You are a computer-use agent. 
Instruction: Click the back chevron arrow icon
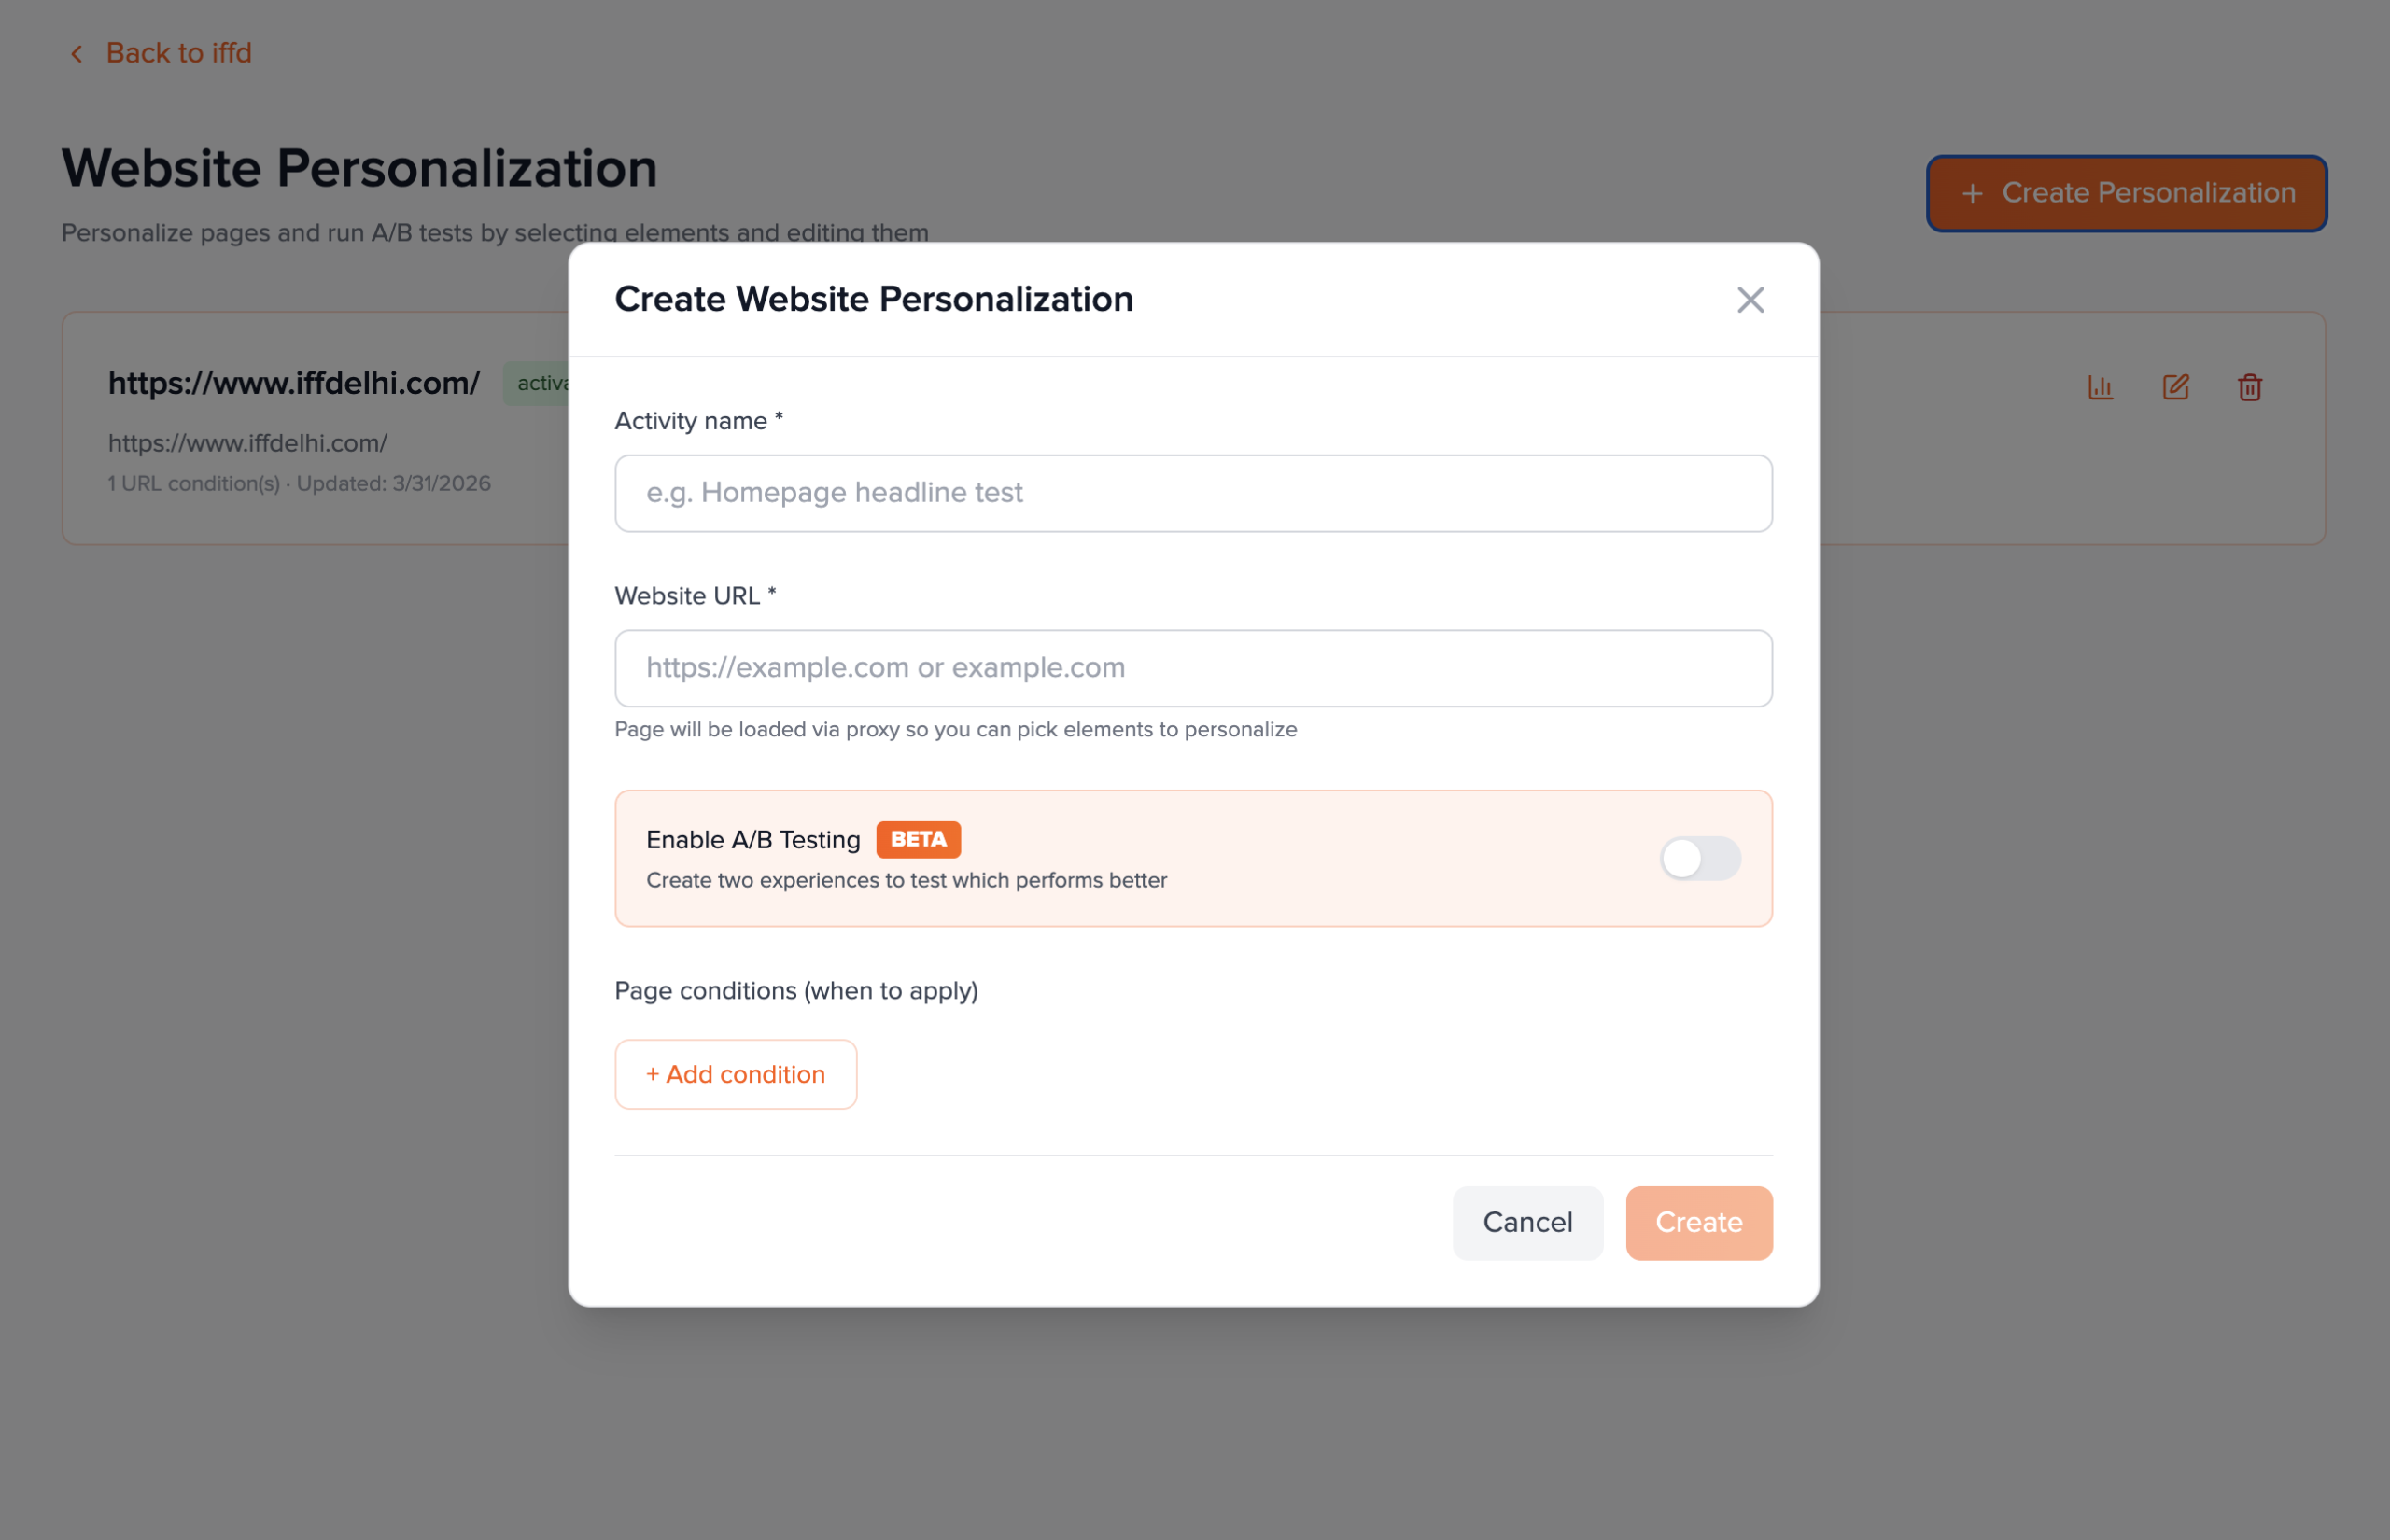(x=77, y=54)
